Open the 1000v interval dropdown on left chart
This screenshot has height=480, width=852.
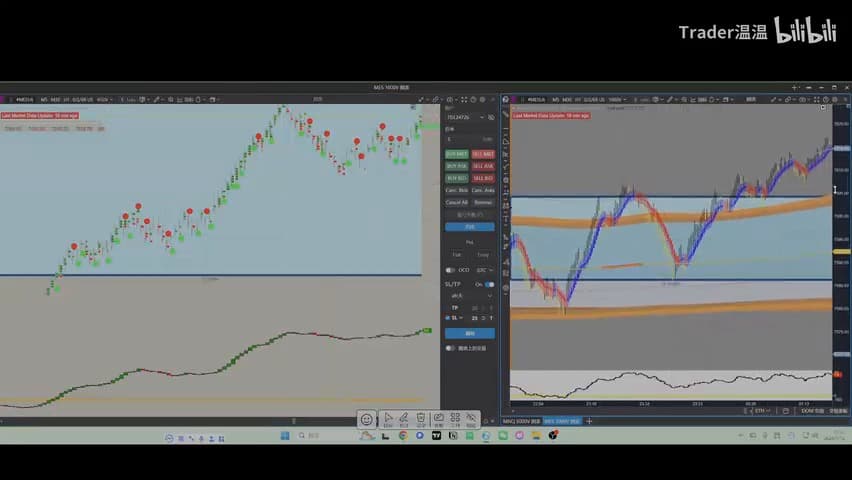(105, 100)
